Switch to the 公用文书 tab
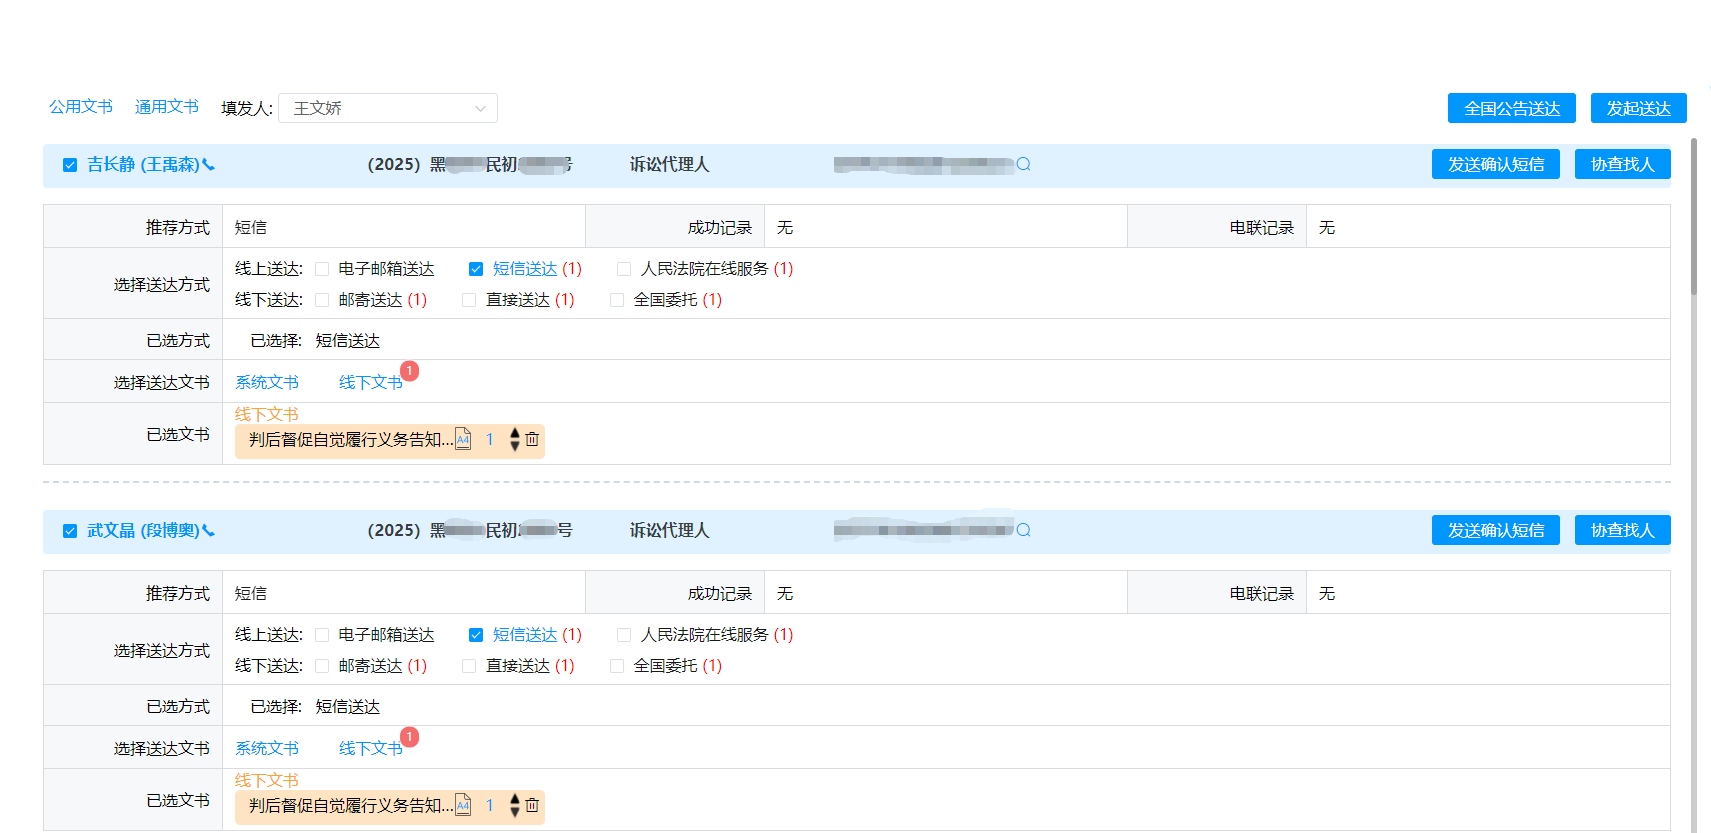Viewport: 1711px width, 833px height. [81, 107]
